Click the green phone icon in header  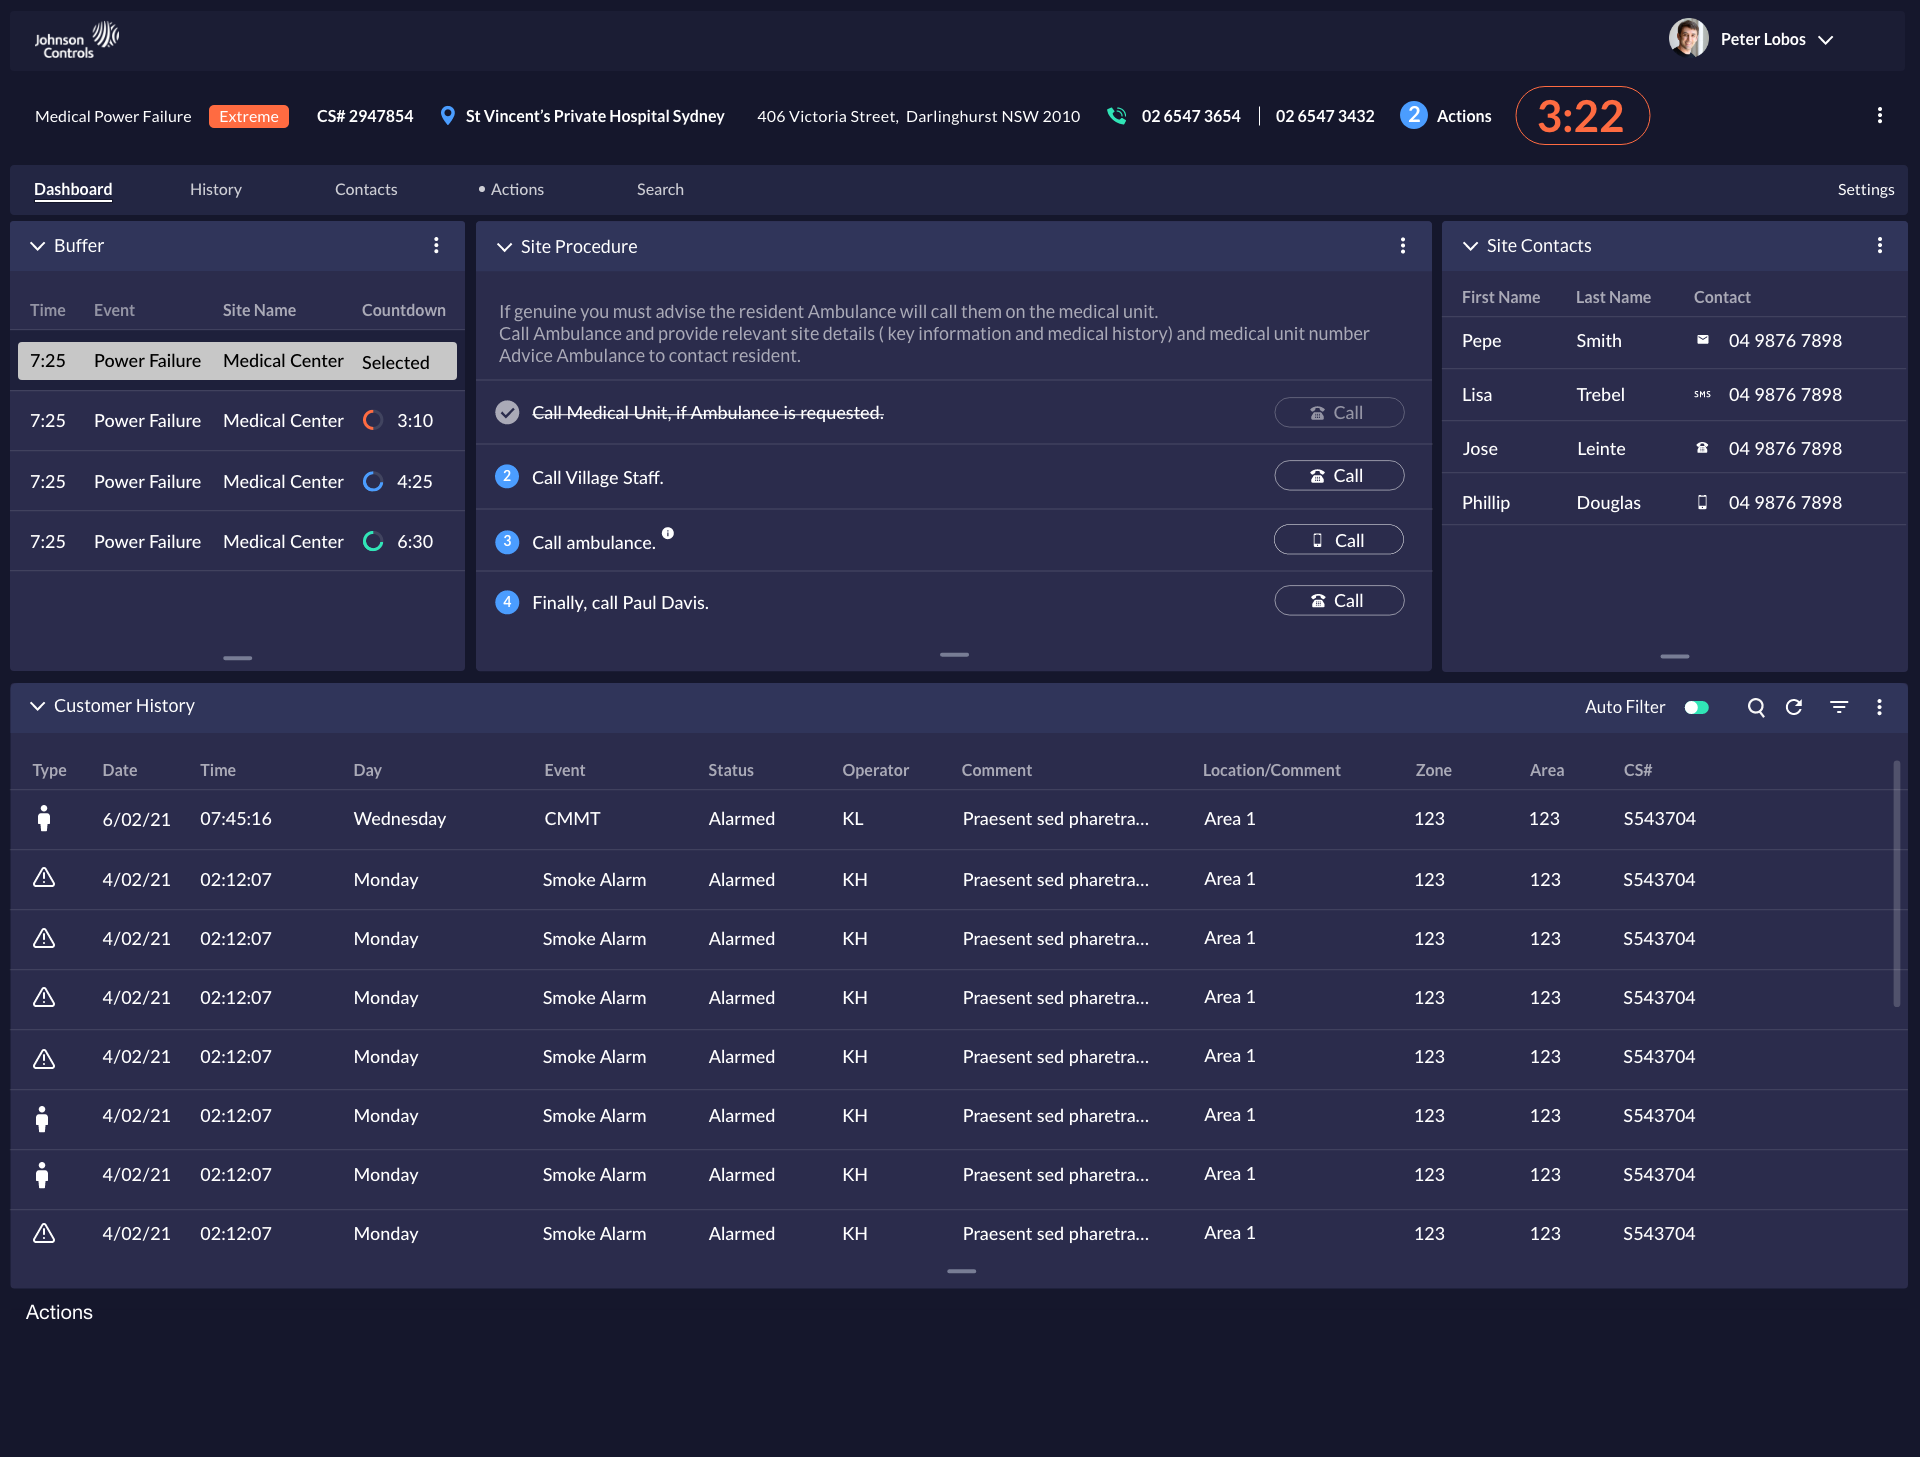[x=1116, y=116]
